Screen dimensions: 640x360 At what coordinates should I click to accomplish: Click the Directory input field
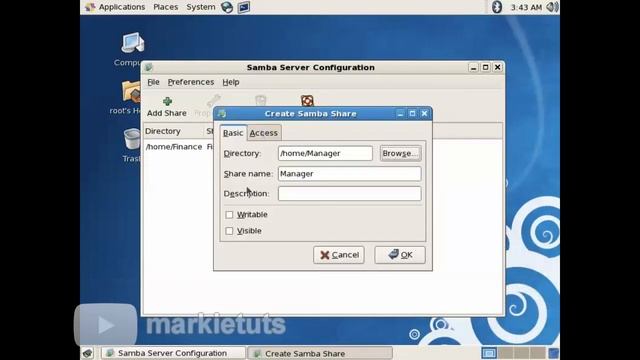coord(325,153)
